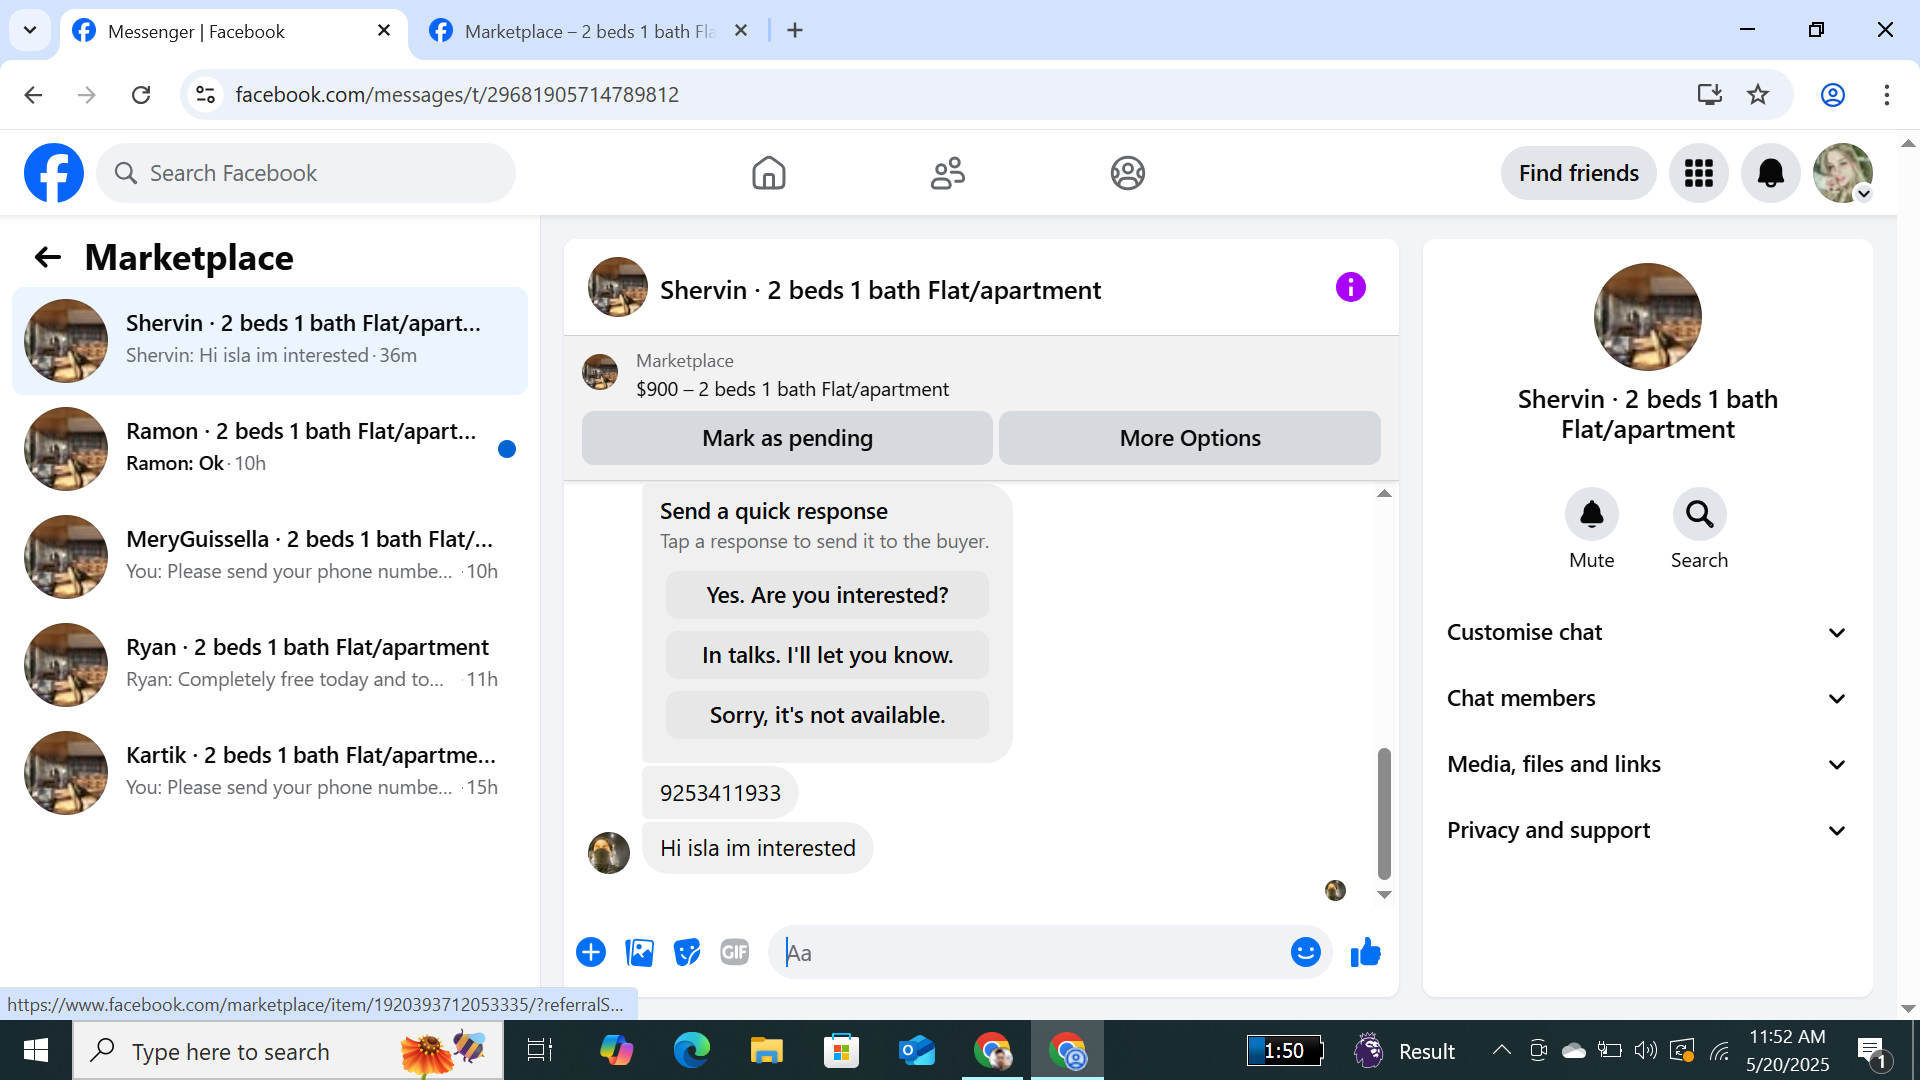The height and width of the screenshot is (1080, 1920).
Task: Click the chat scroll-down arrow
Action: pos(1384,895)
